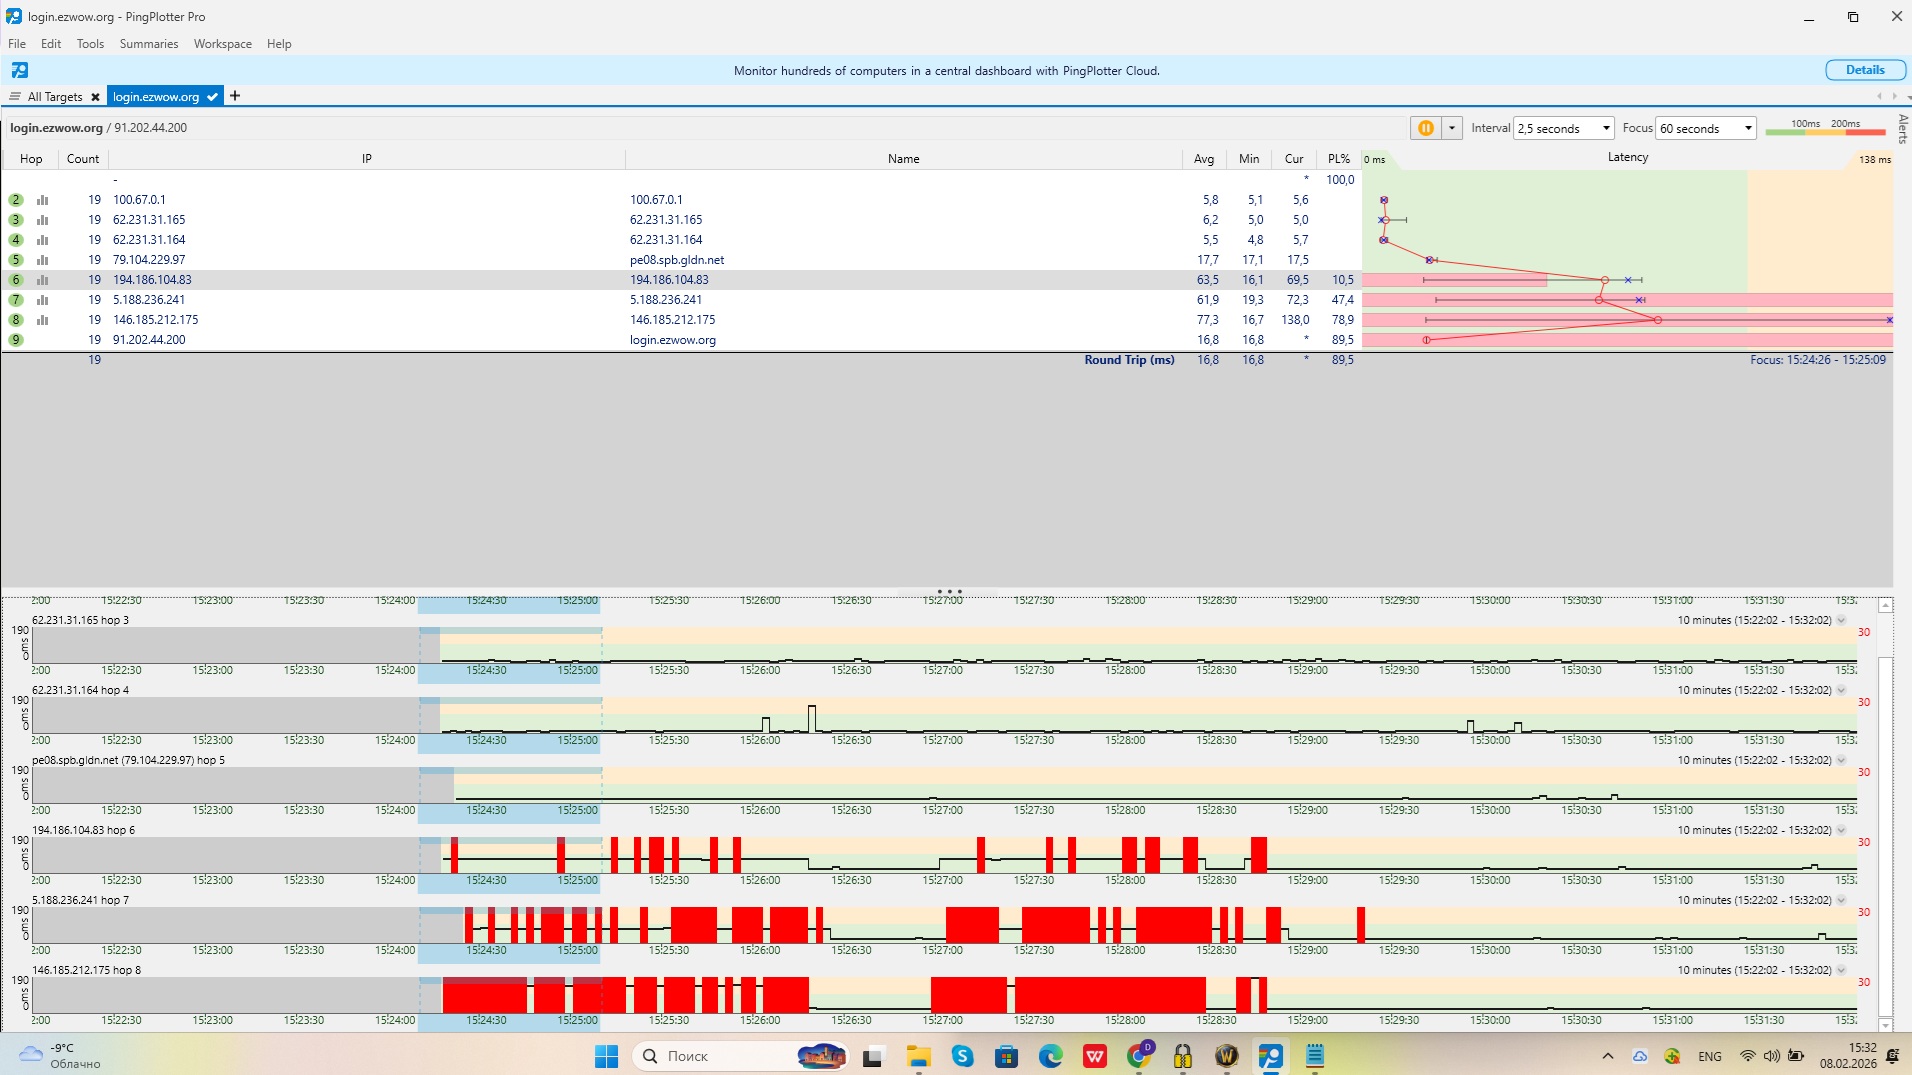Toggle timeline graph icon for hop 8

coord(42,320)
